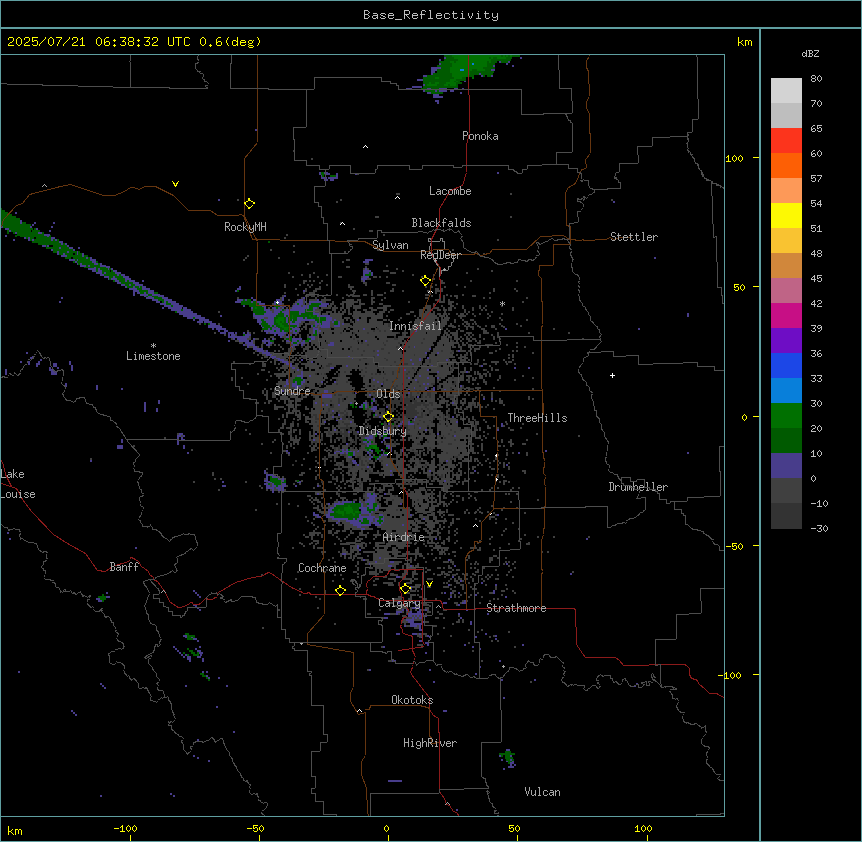Viewport: 862px width, 842px height.
Task: Click the white caret marker northwest of Ponoka
Action: tap(366, 147)
